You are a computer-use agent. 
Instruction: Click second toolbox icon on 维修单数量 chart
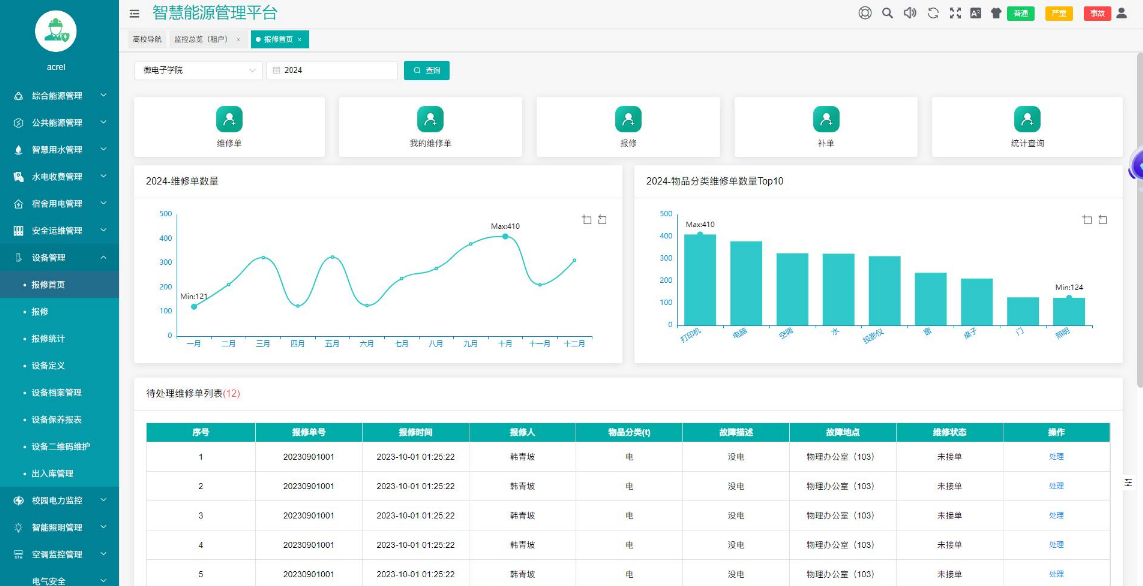(602, 219)
